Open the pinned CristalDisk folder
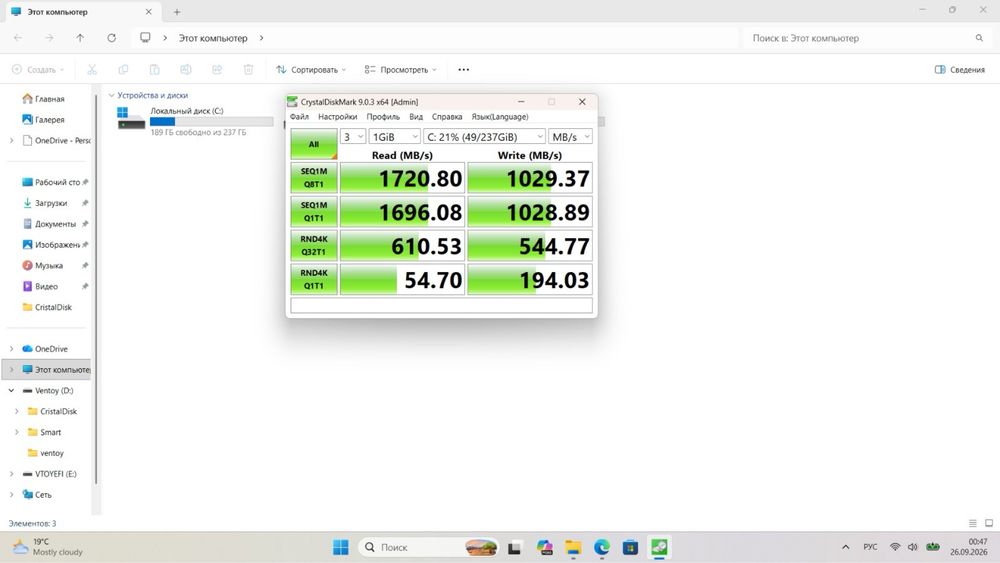This screenshot has width=1000, height=563. [53, 307]
